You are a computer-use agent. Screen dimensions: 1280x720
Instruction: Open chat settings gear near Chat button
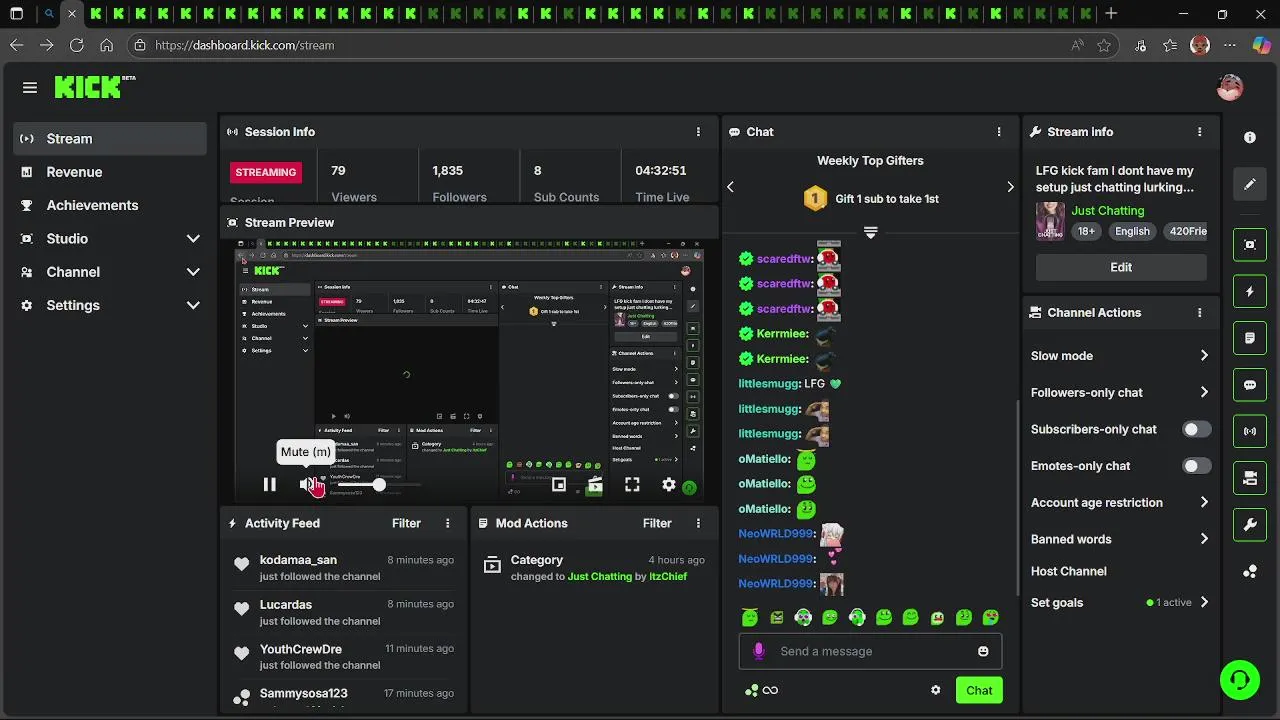tap(936, 690)
